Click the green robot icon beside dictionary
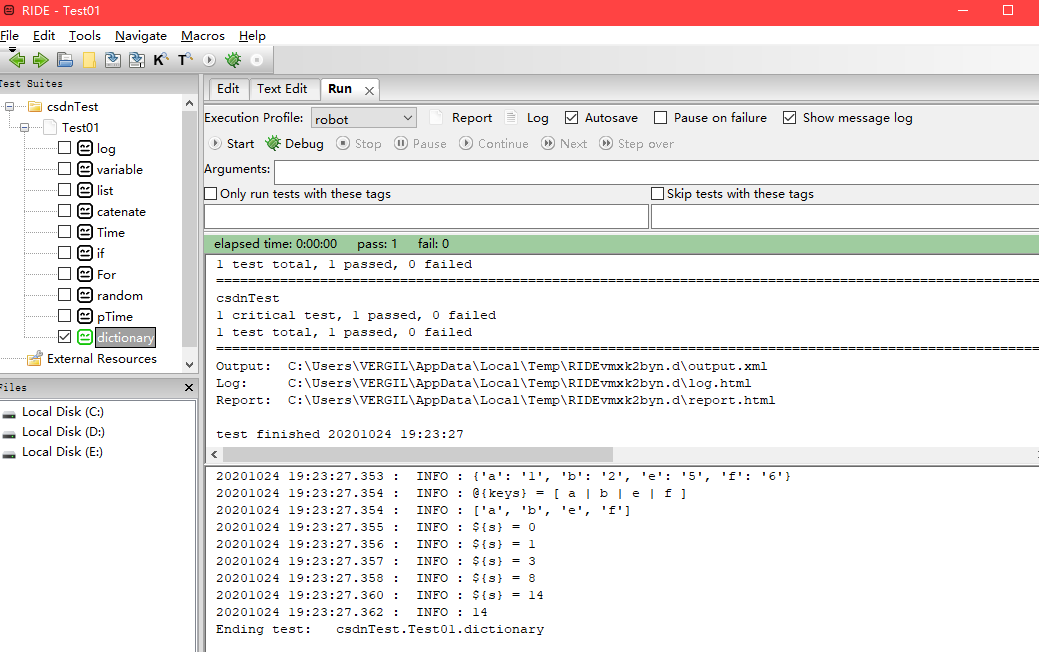This screenshot has height=652, width=1039. tap(85, 337)
